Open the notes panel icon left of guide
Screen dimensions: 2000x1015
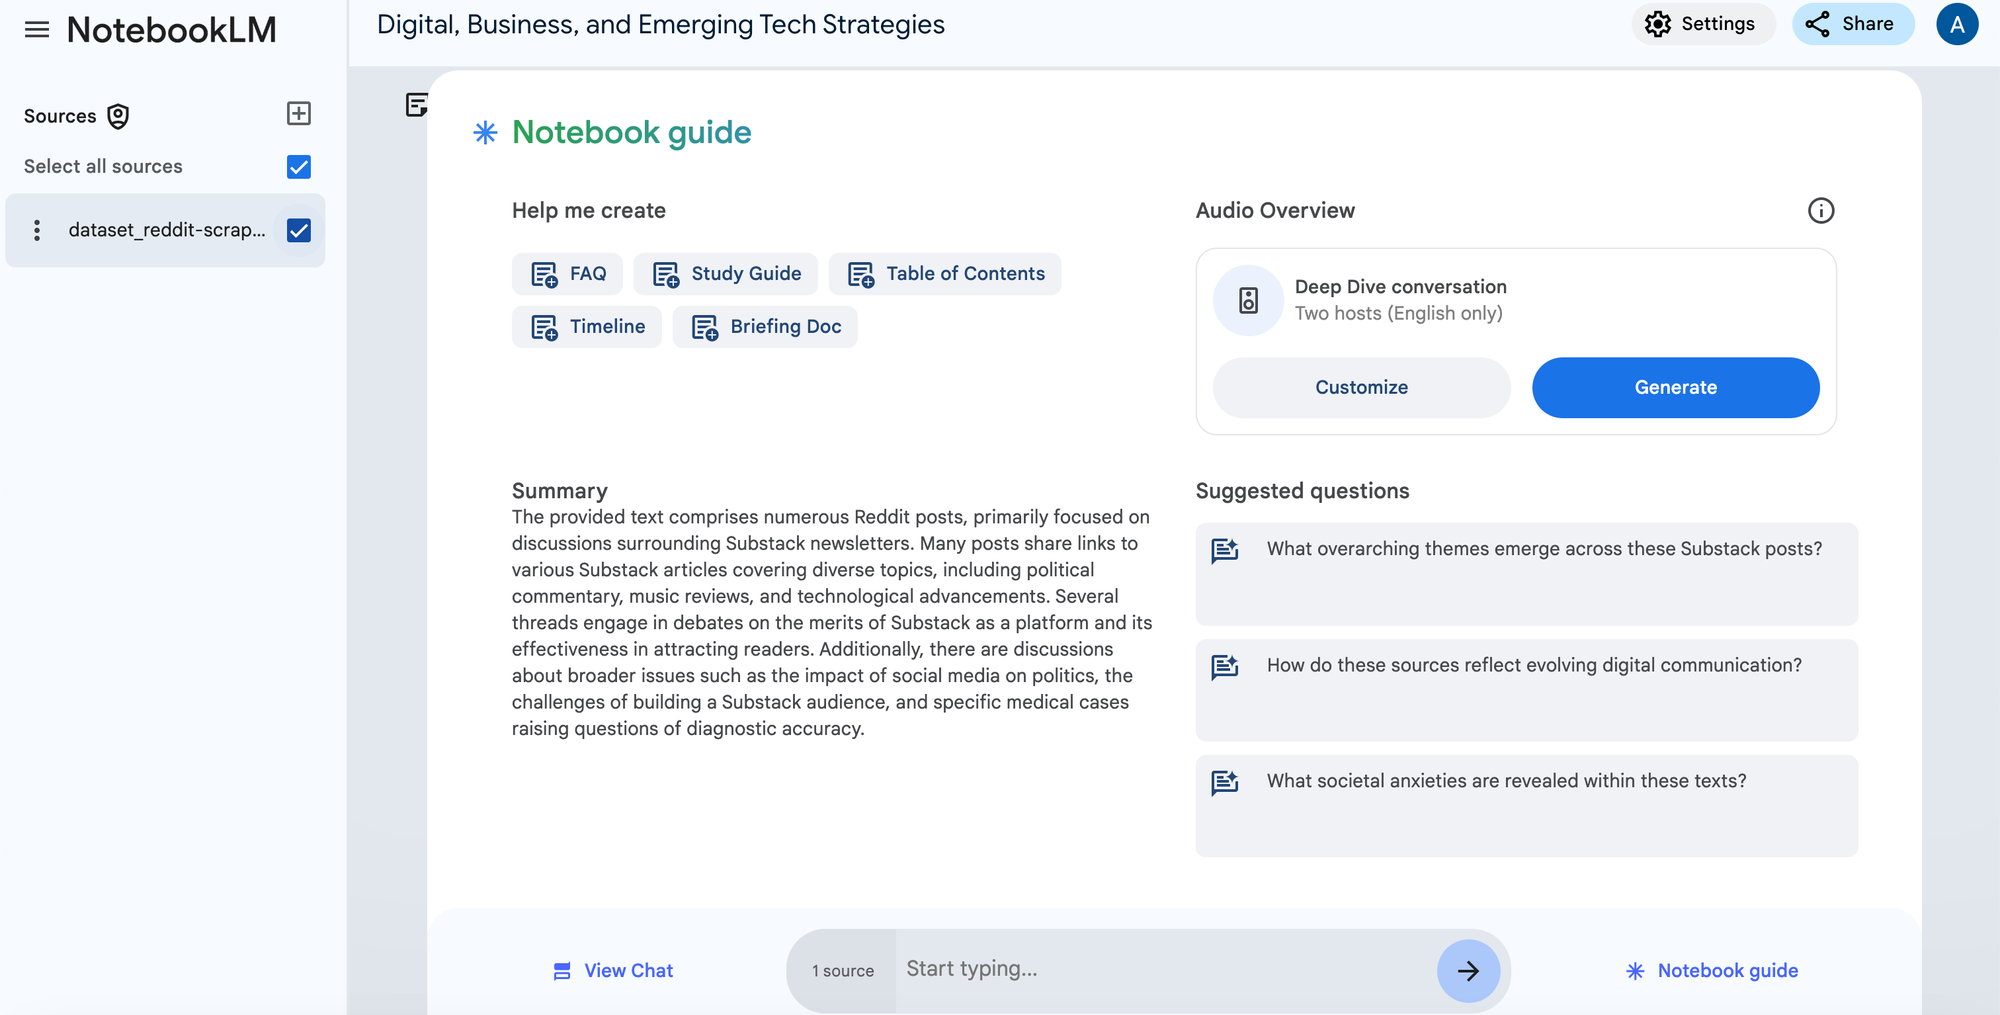416,104
